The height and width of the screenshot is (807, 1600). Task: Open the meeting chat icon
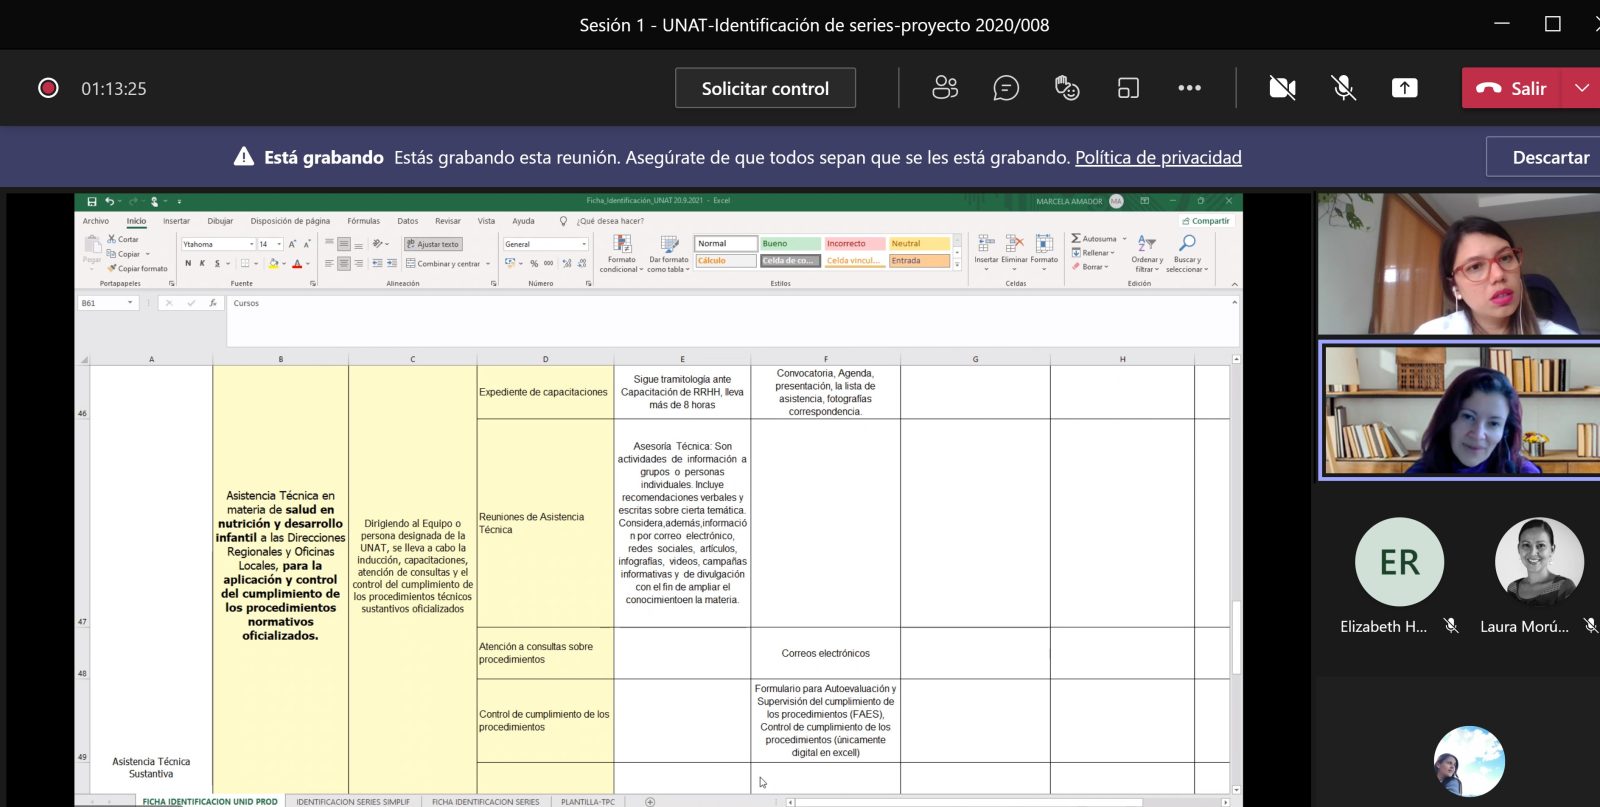(x=1006, y=88)
